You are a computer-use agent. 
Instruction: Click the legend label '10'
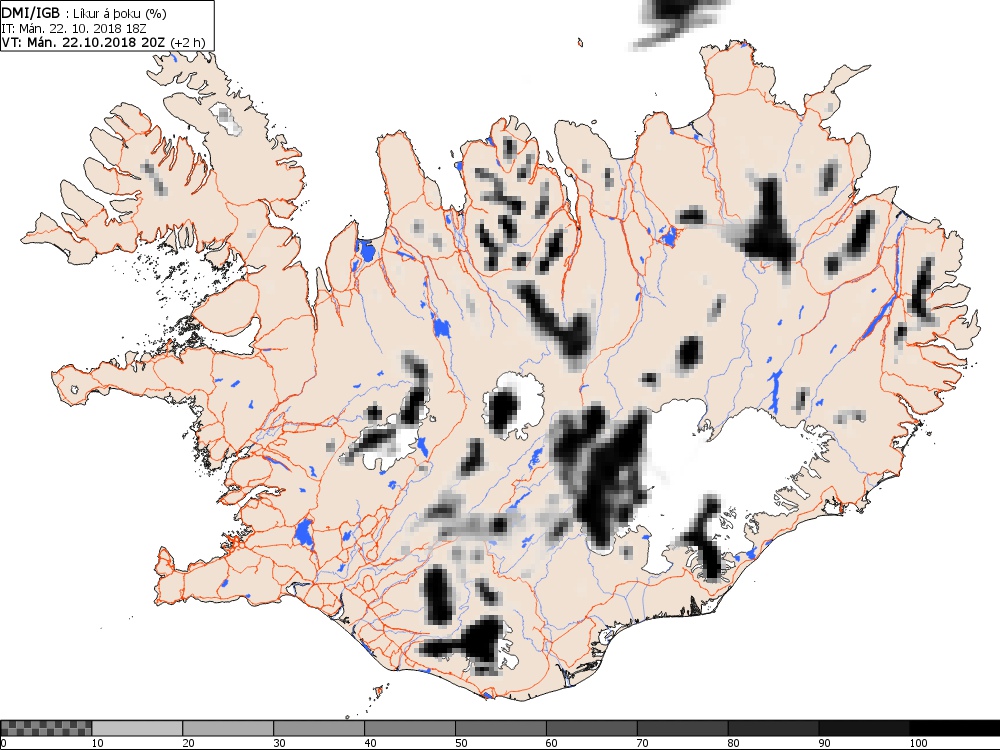(x=98, y=743)
